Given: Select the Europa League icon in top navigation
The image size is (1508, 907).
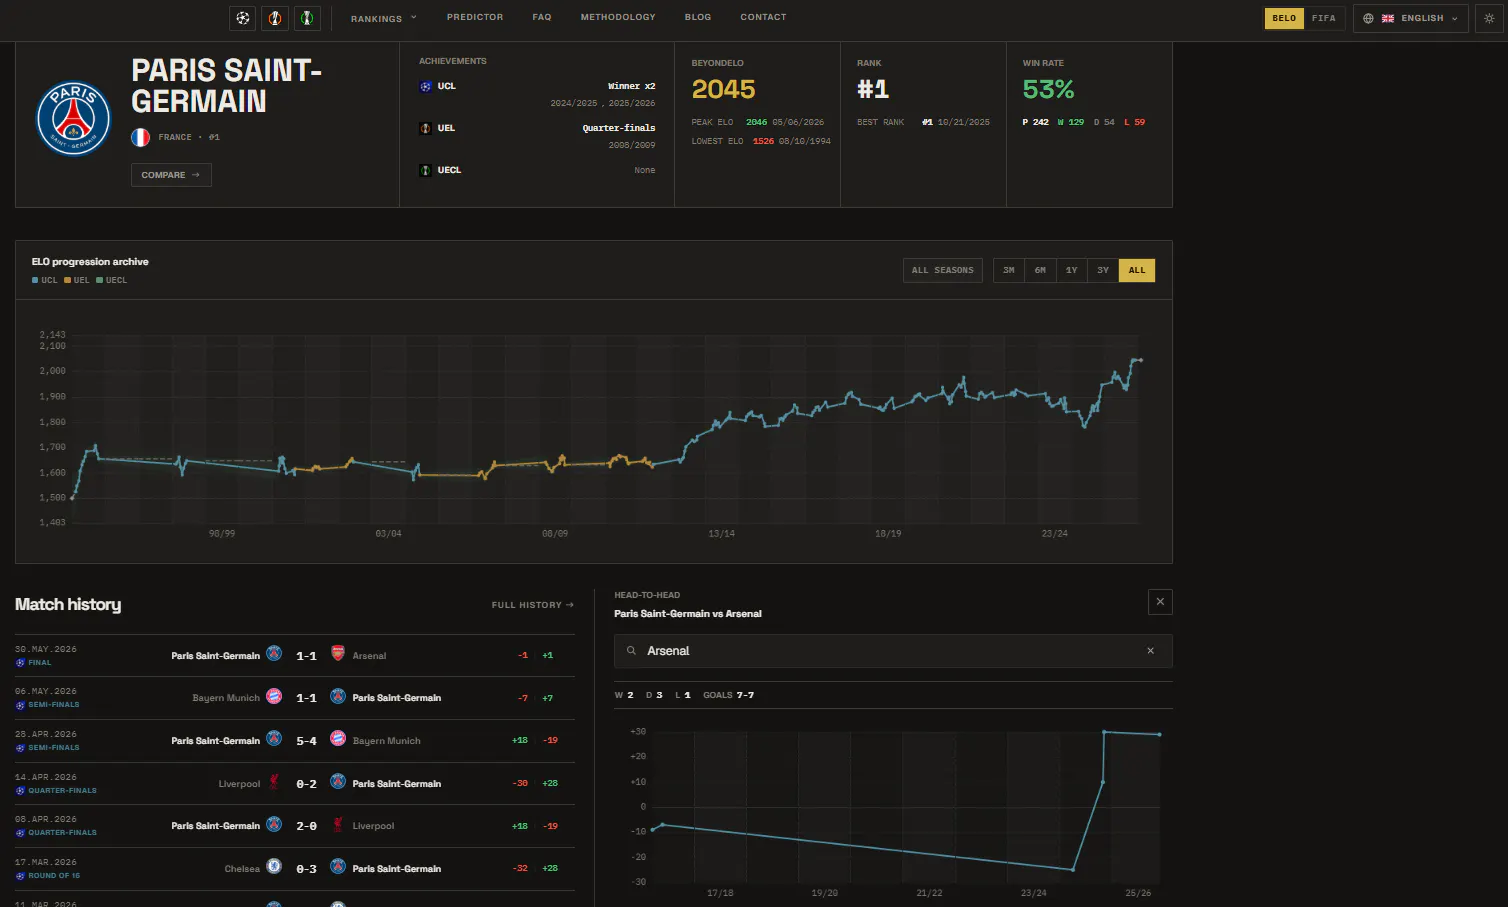Looking at the screenshot, I should click(x=275, y=18).
